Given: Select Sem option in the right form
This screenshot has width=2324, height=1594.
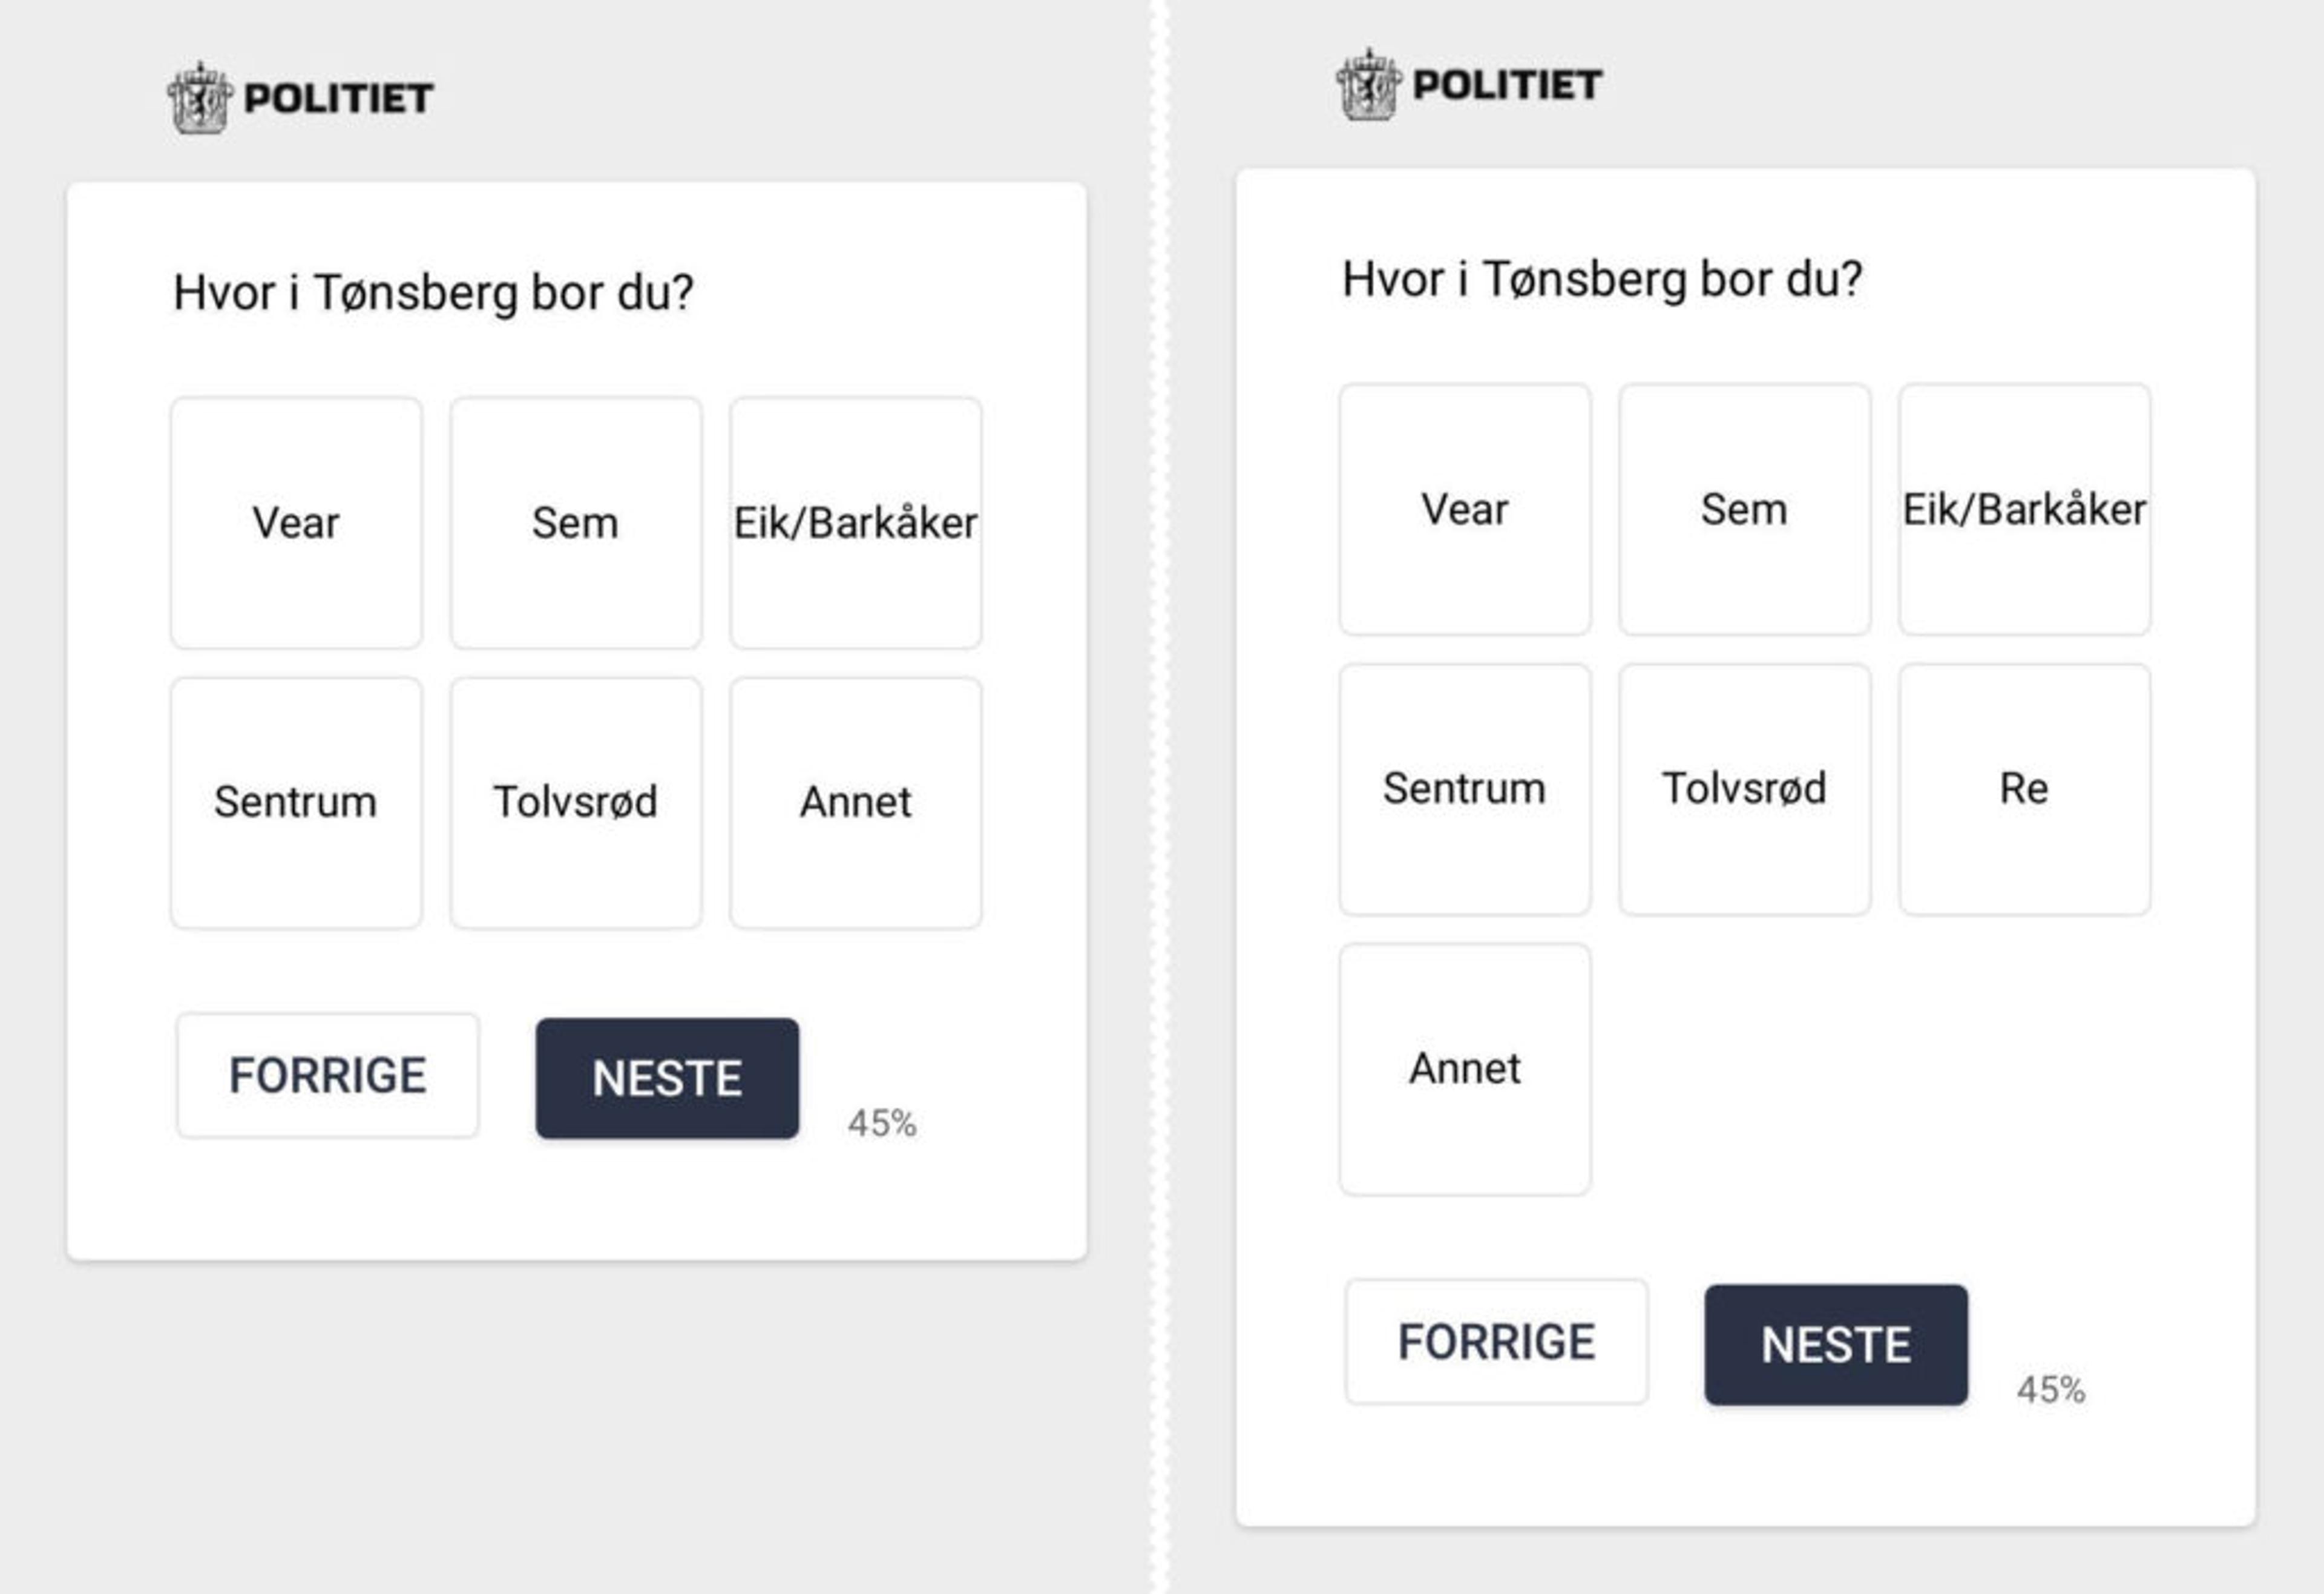Looking at the screenshot, I should pos(1744,510).
